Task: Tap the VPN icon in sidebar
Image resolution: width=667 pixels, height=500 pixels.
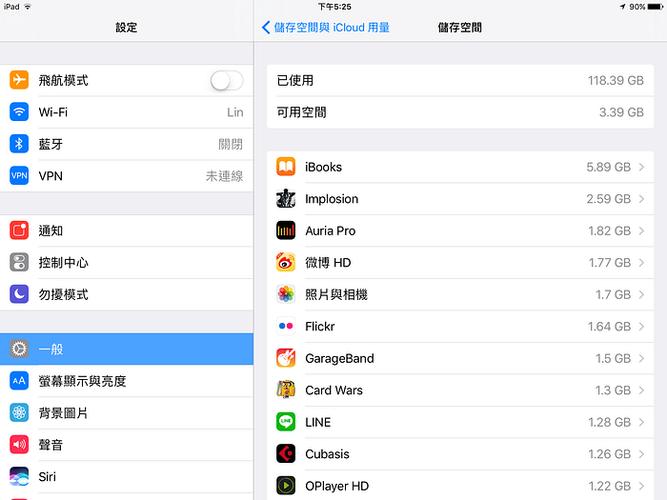Action: 19,176
